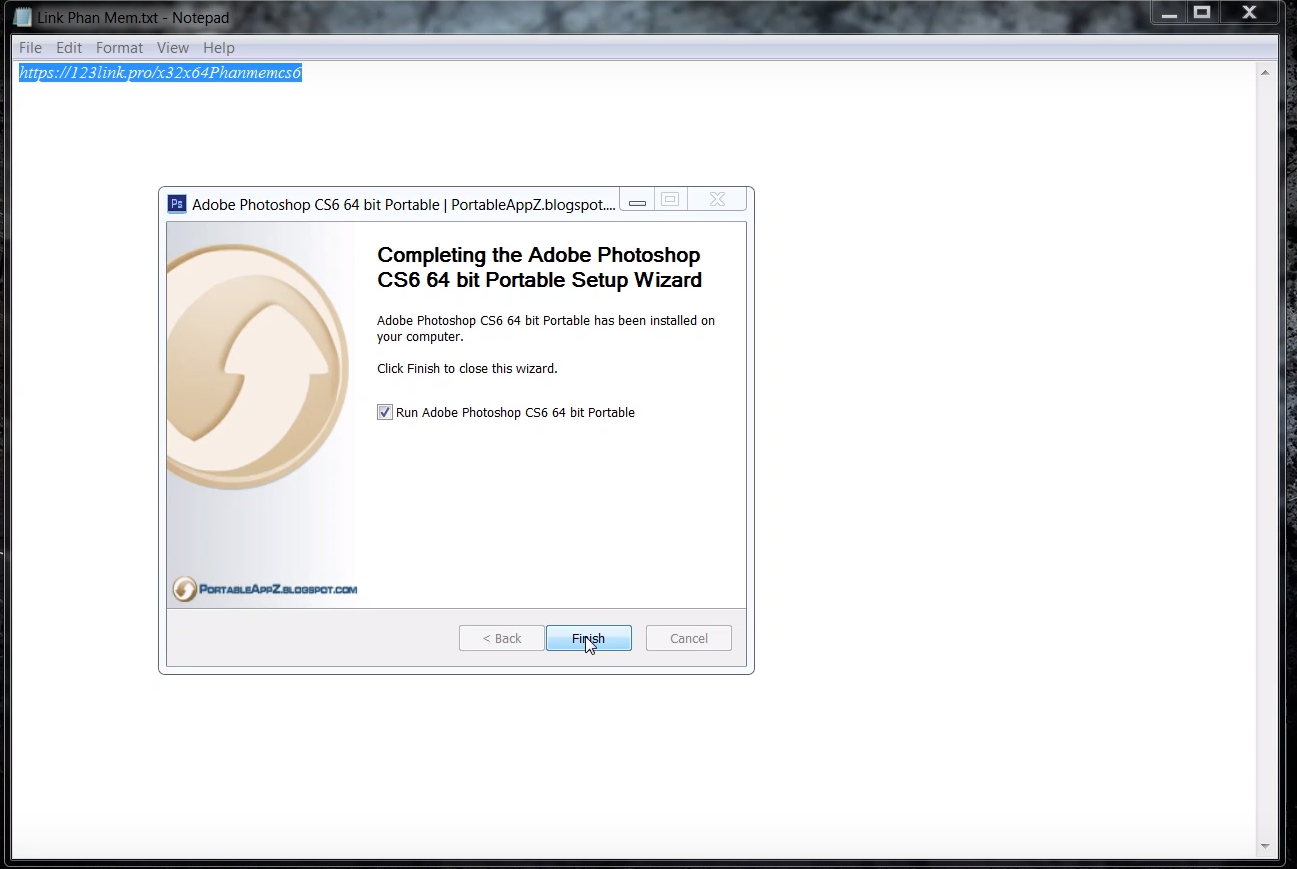The image size is (1297, 869).
Task: Close the Photoshop setup wizard with X
Action: click(717, 200)
